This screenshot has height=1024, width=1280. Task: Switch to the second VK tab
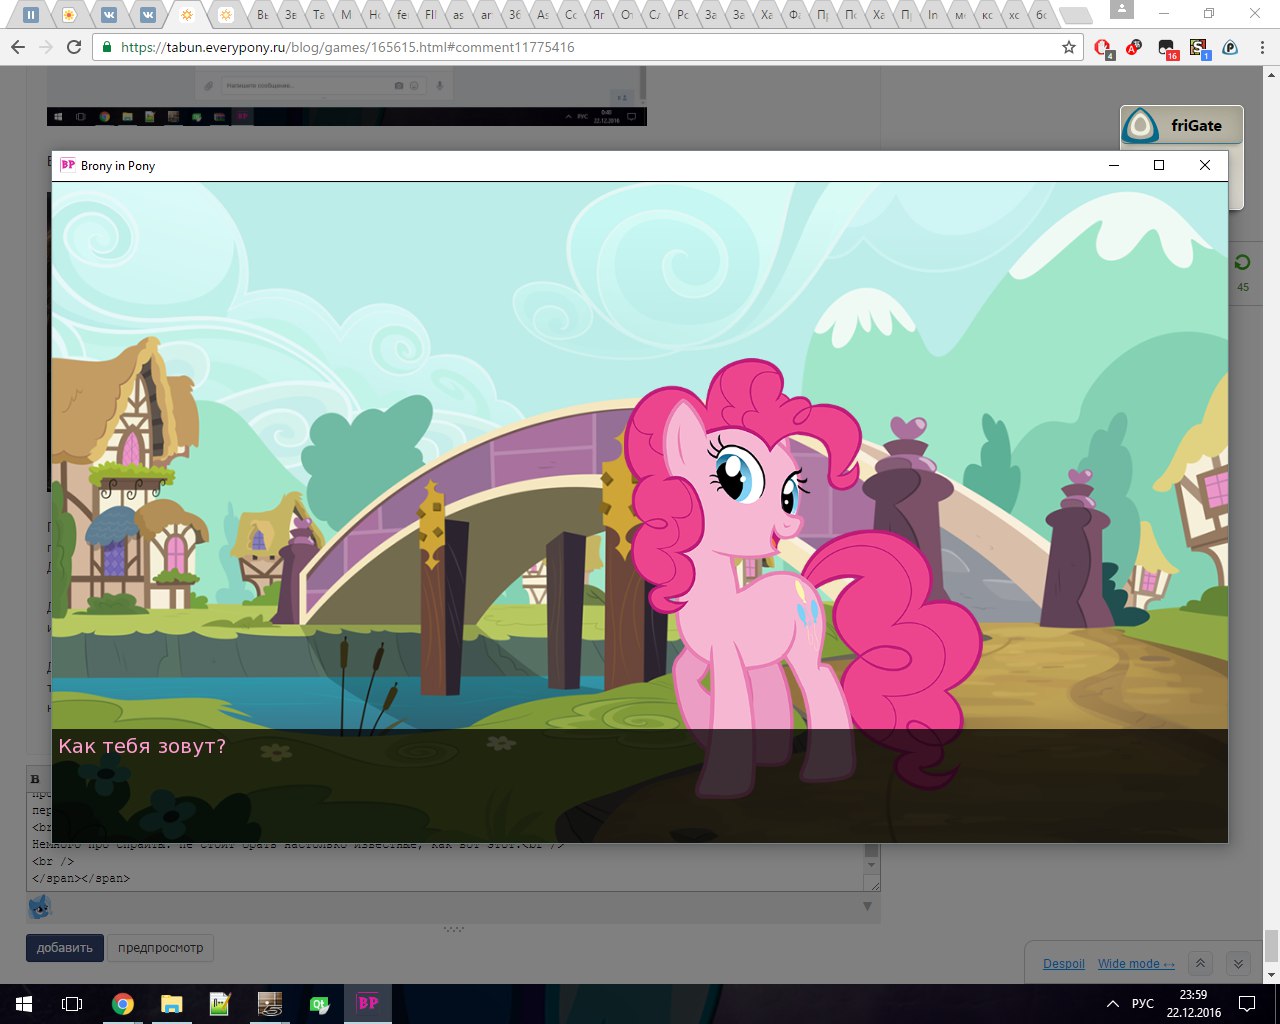(147, 15)
